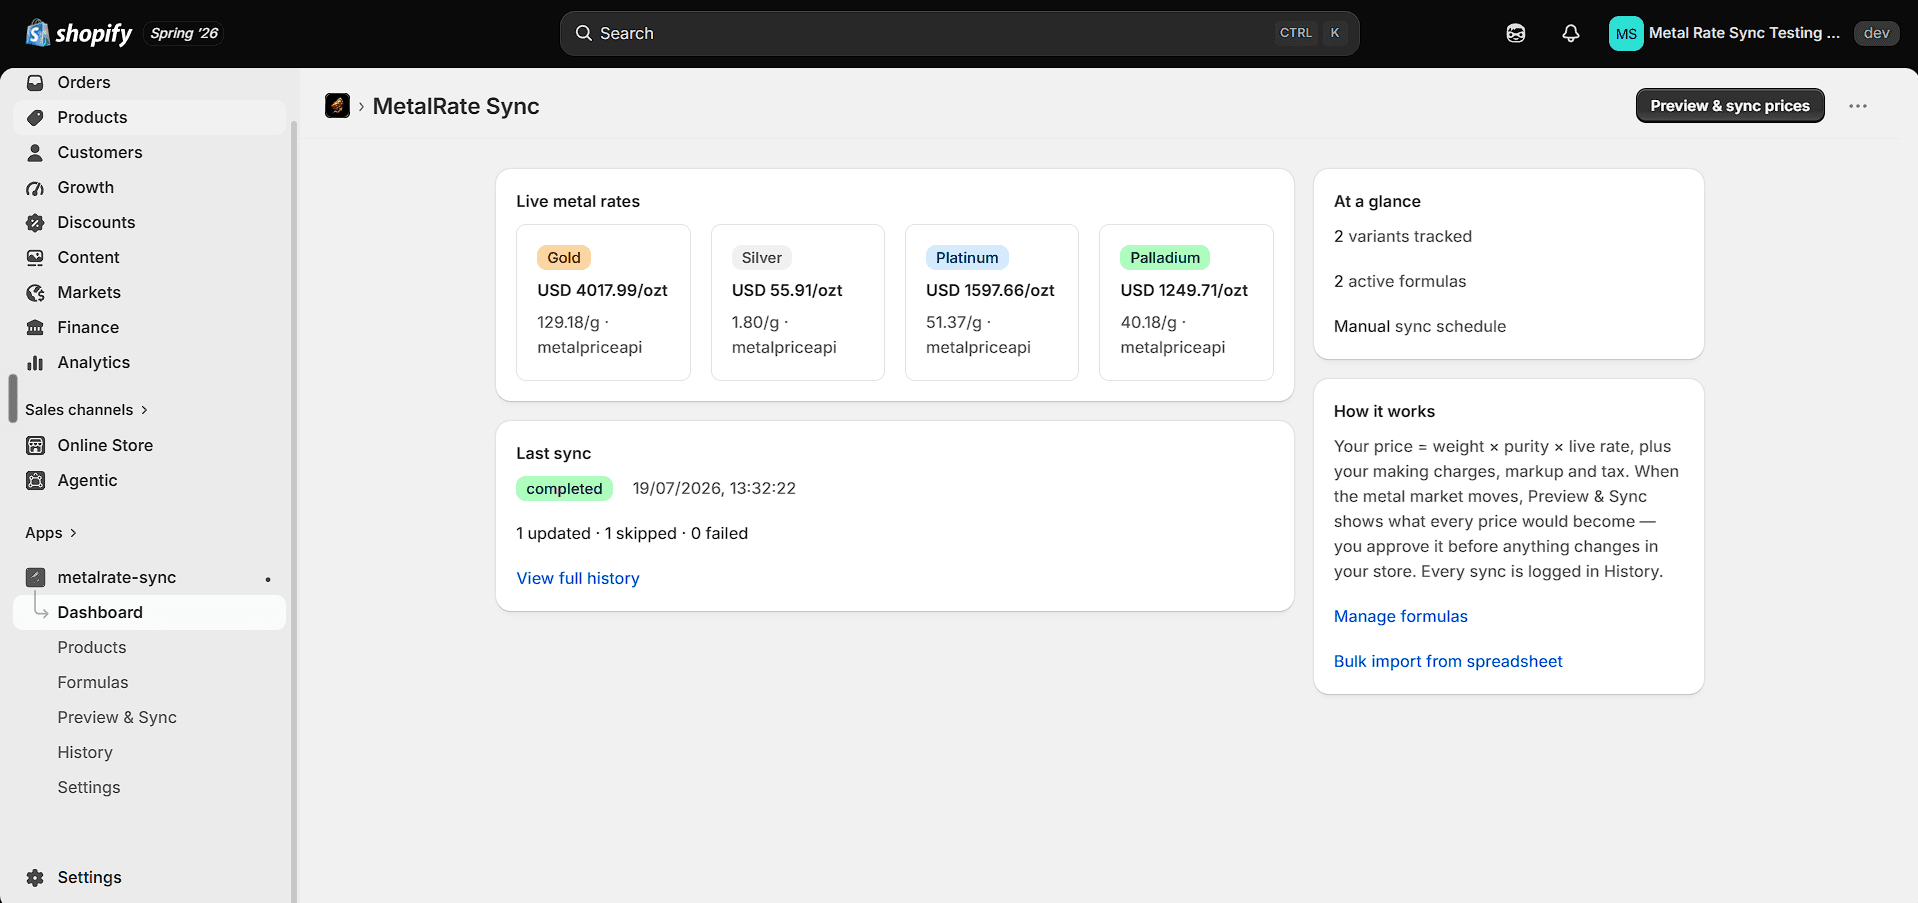This screenshot has width=1918, height=903.
Task: Click the USD 4017.99/ozt gold price
Action: pos(602,290)
